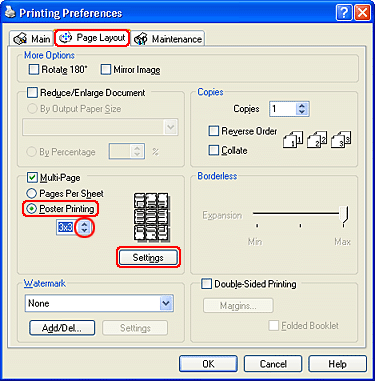Enable the Rotate 180° checkbox
The width and height of the screenshot is (375, 381).
(34, 70)
